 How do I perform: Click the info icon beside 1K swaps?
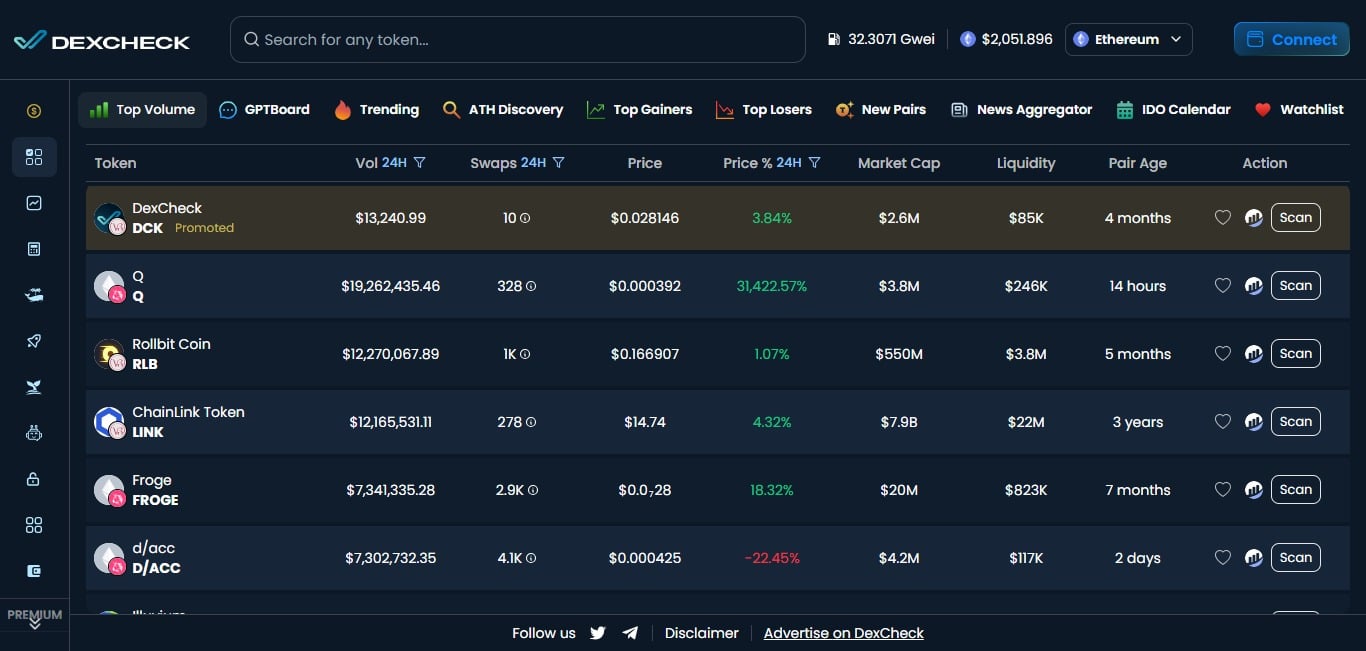(x=525, y=354)
